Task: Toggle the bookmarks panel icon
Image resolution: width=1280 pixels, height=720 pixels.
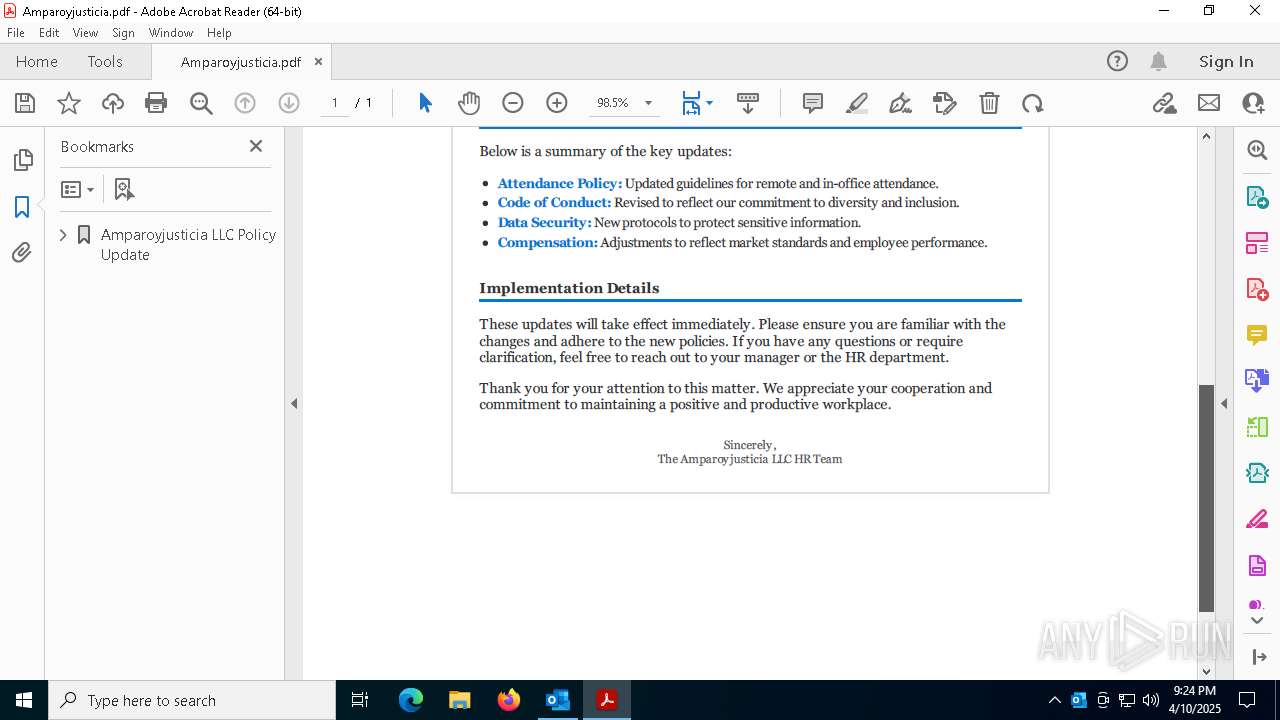Action: point(22,207)
